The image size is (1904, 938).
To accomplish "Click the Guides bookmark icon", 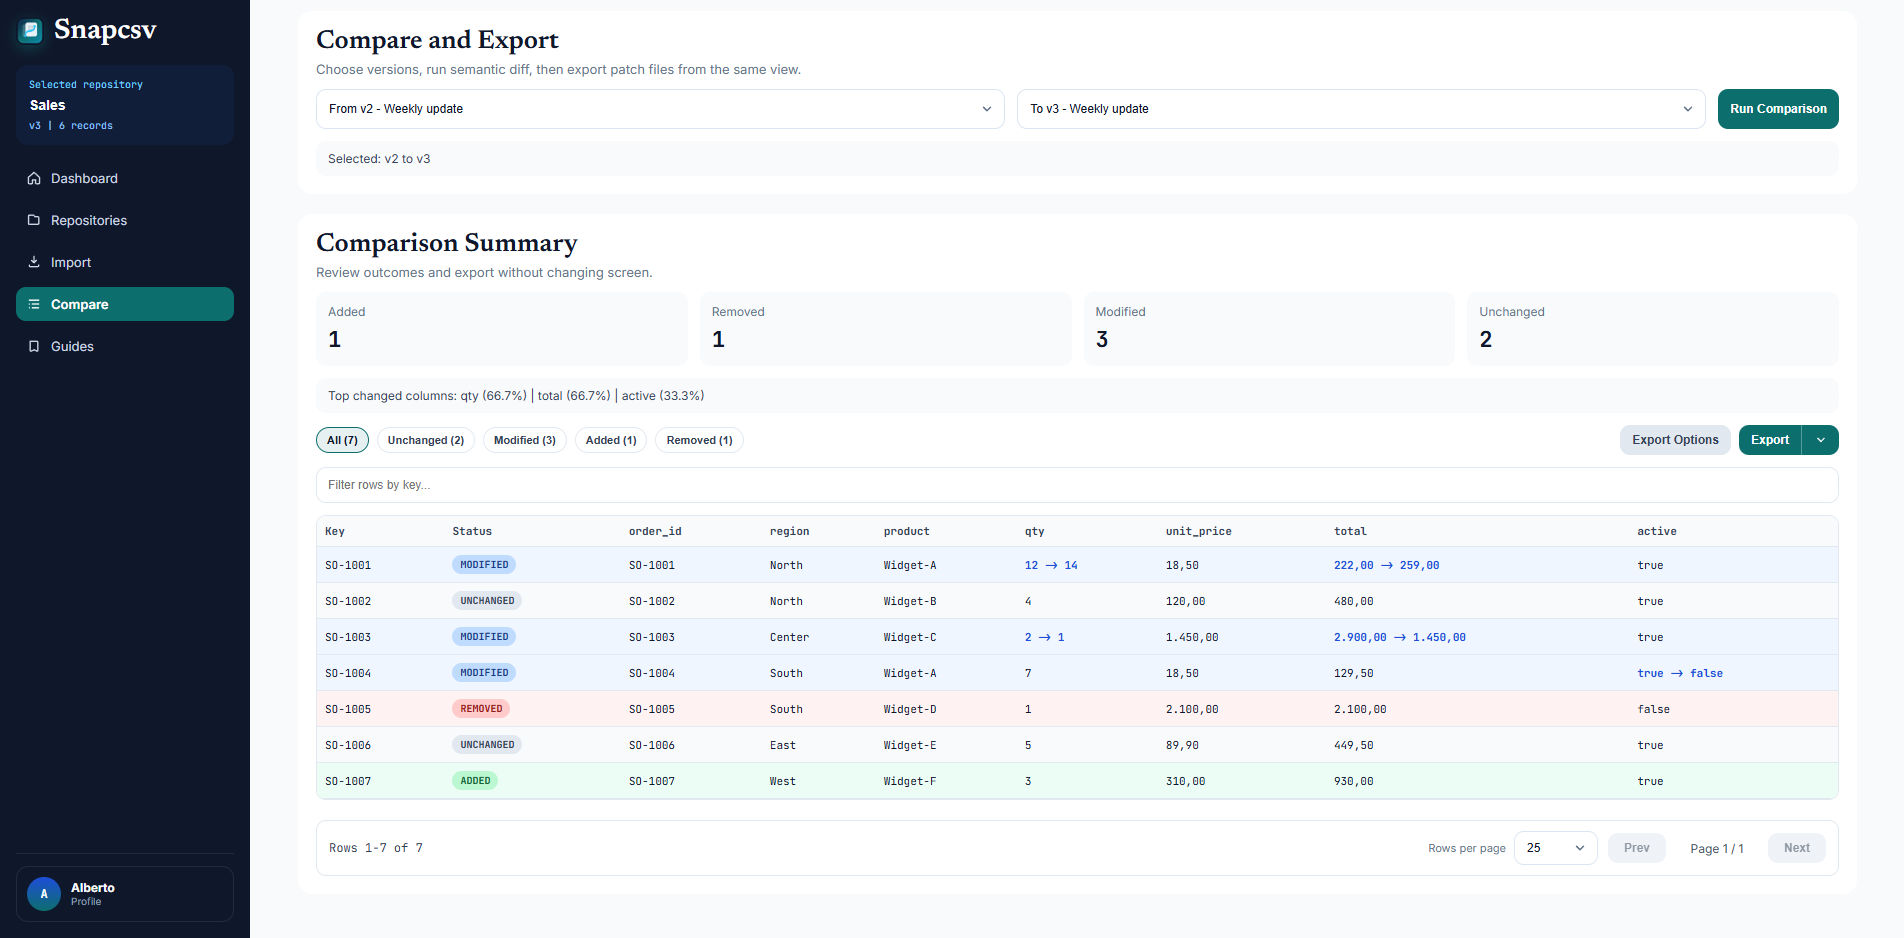I will click(34, 346).
